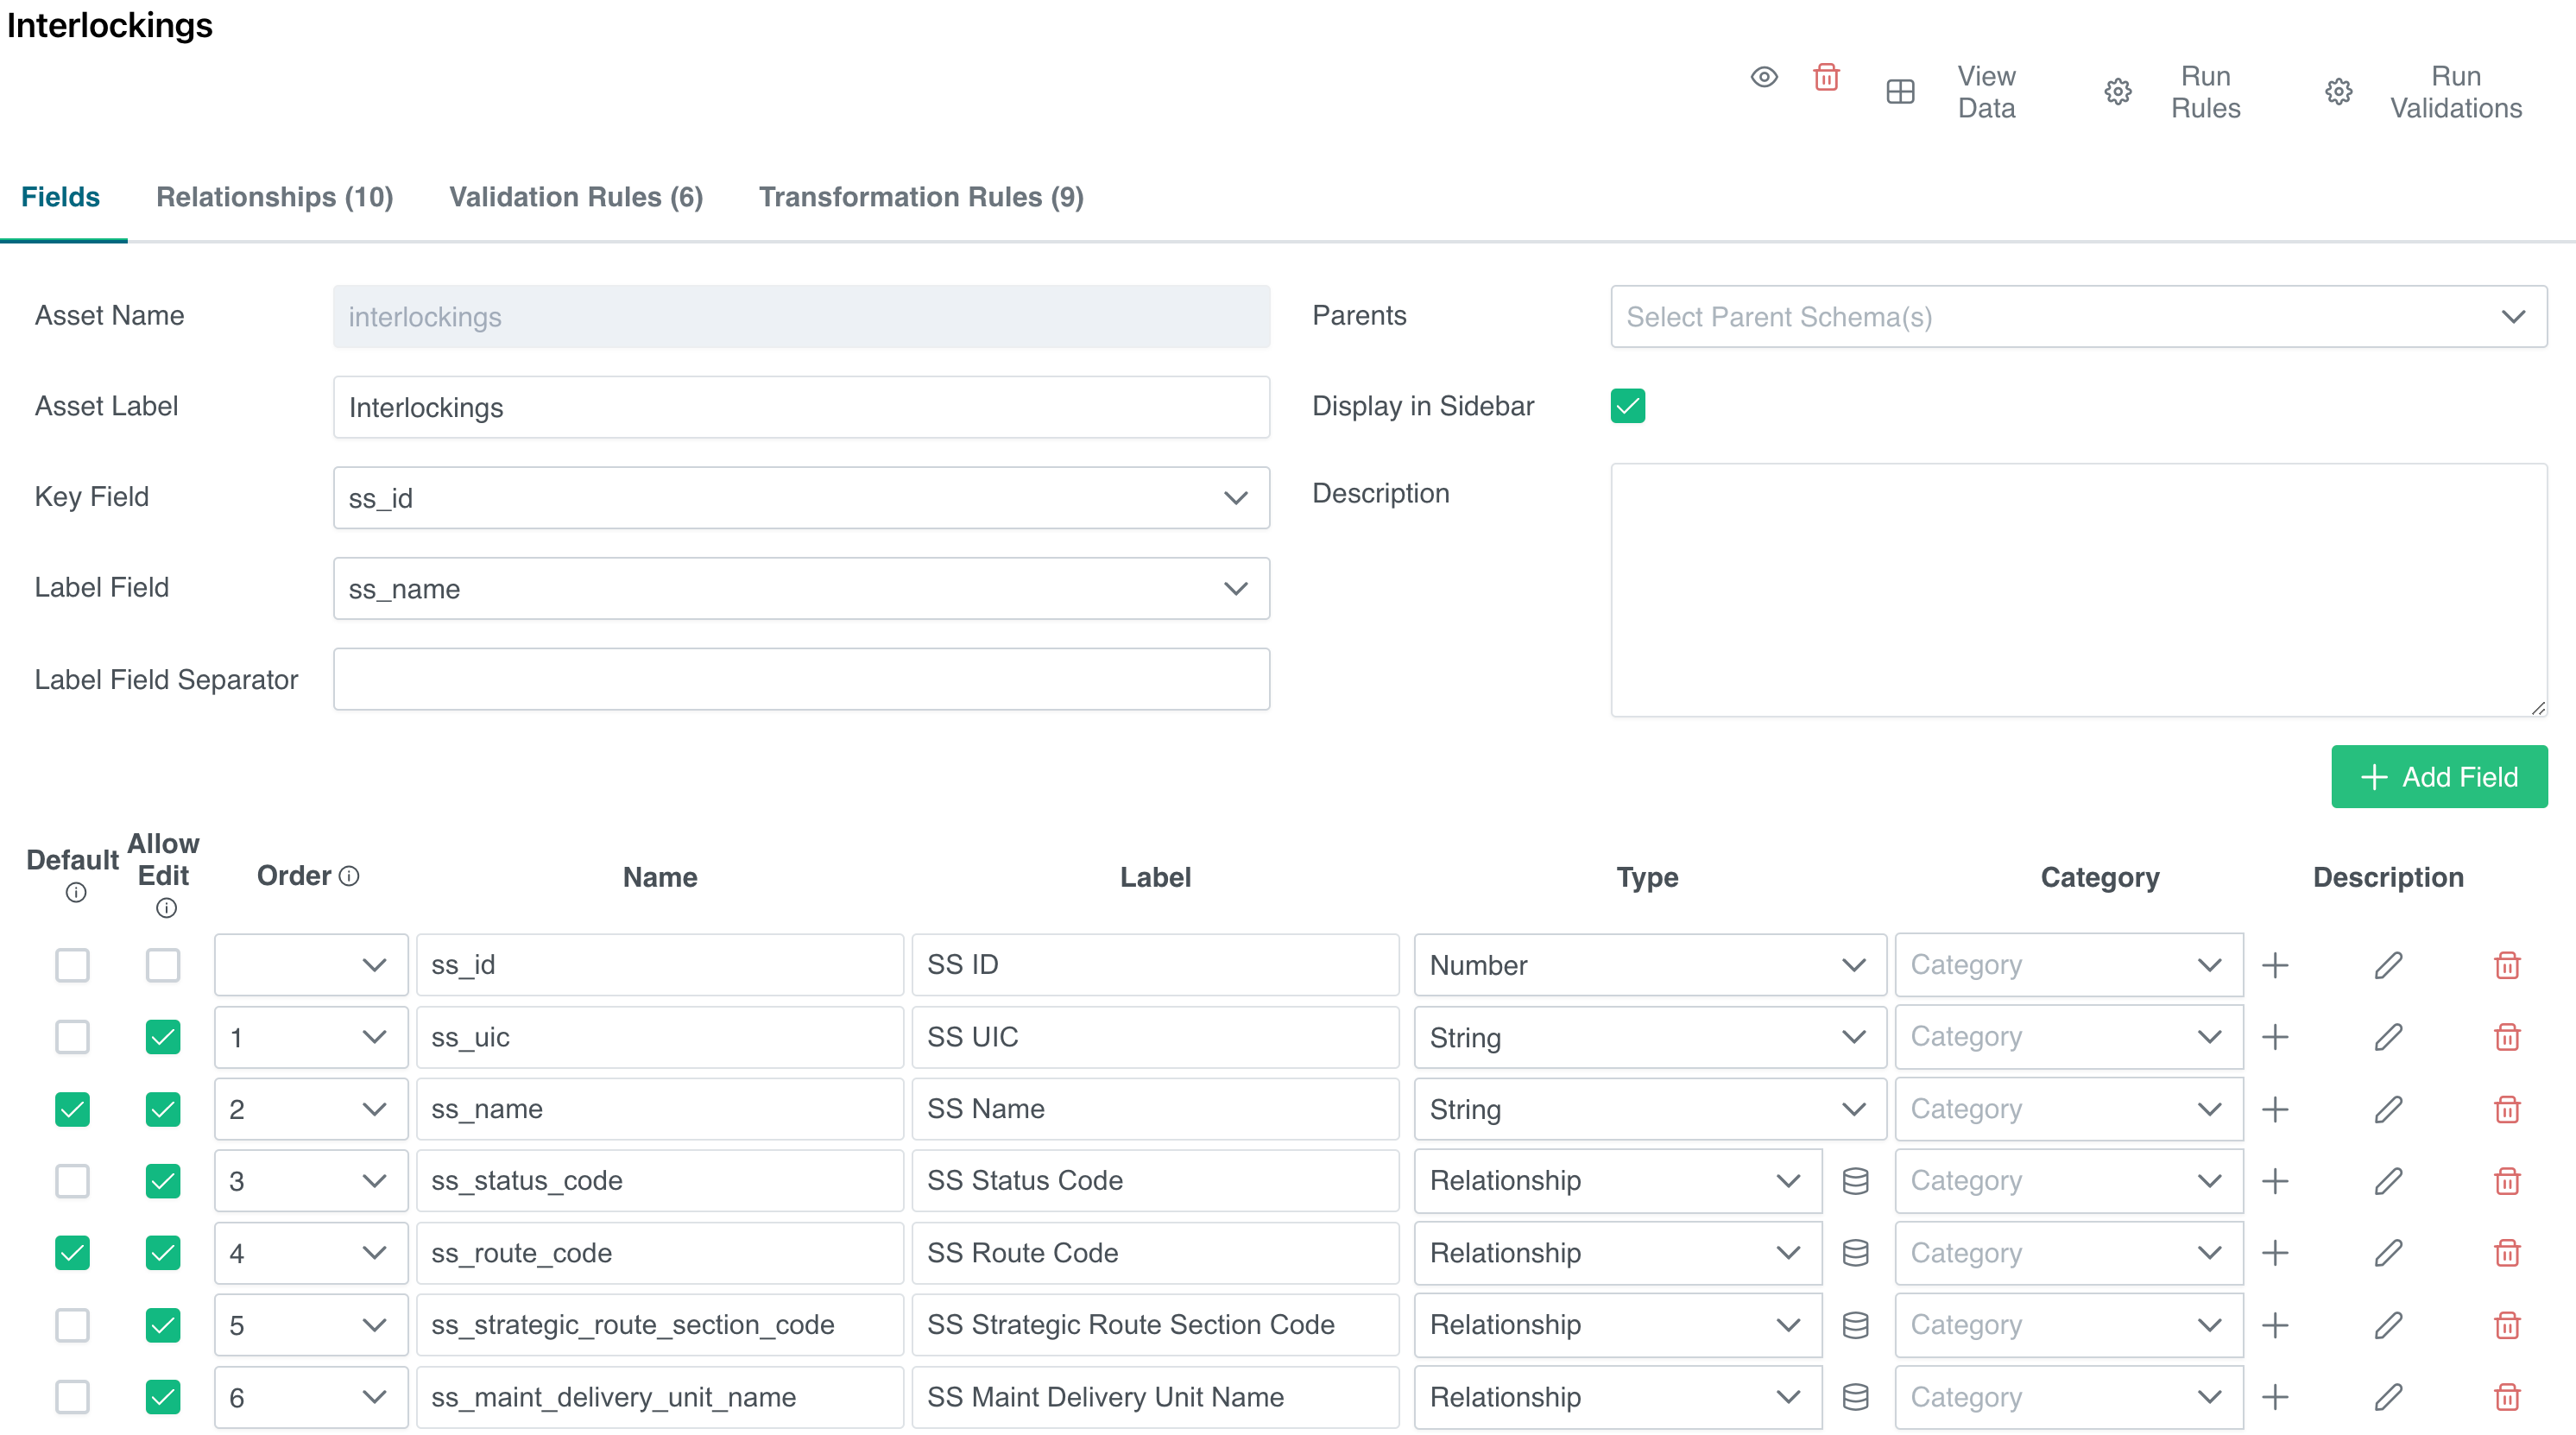Delete the ss_uic field row
Image resolution: width=2576 pixels, height=1435 pixels.
point(2507,1037)
